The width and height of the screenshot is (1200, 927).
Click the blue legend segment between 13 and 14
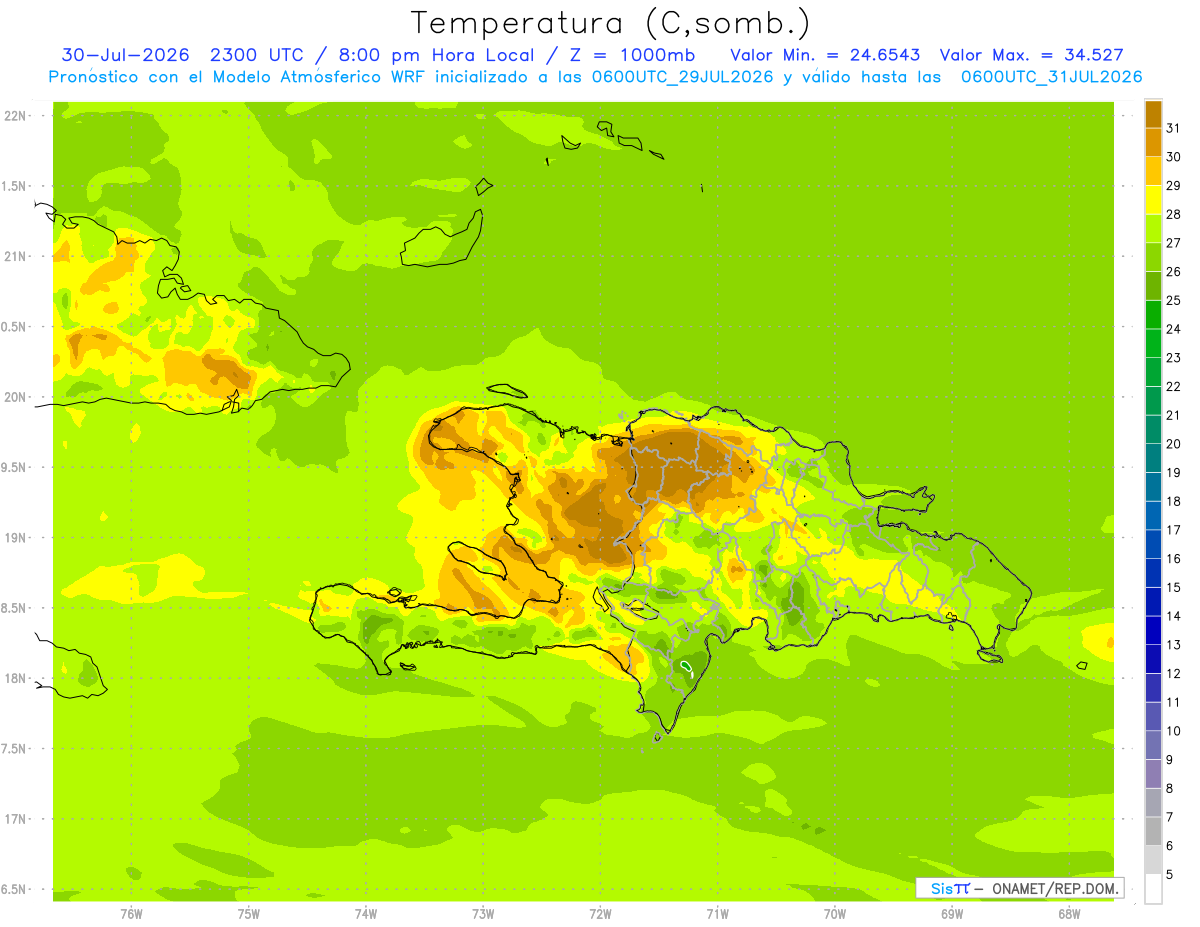(1153, 631)
